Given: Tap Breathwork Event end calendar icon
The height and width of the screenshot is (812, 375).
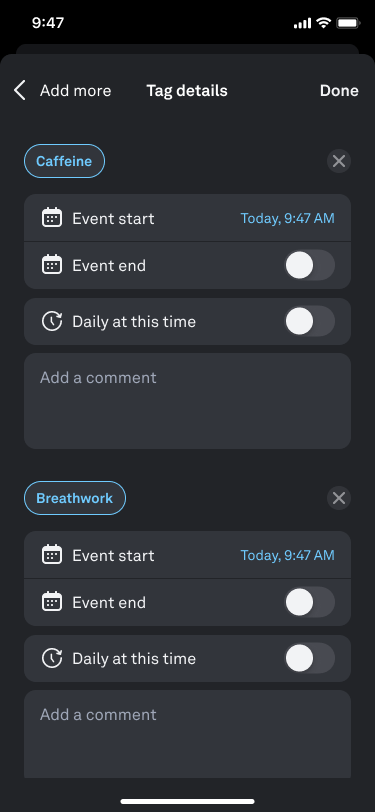Looking at the screenshot, I should pos(52,602).
